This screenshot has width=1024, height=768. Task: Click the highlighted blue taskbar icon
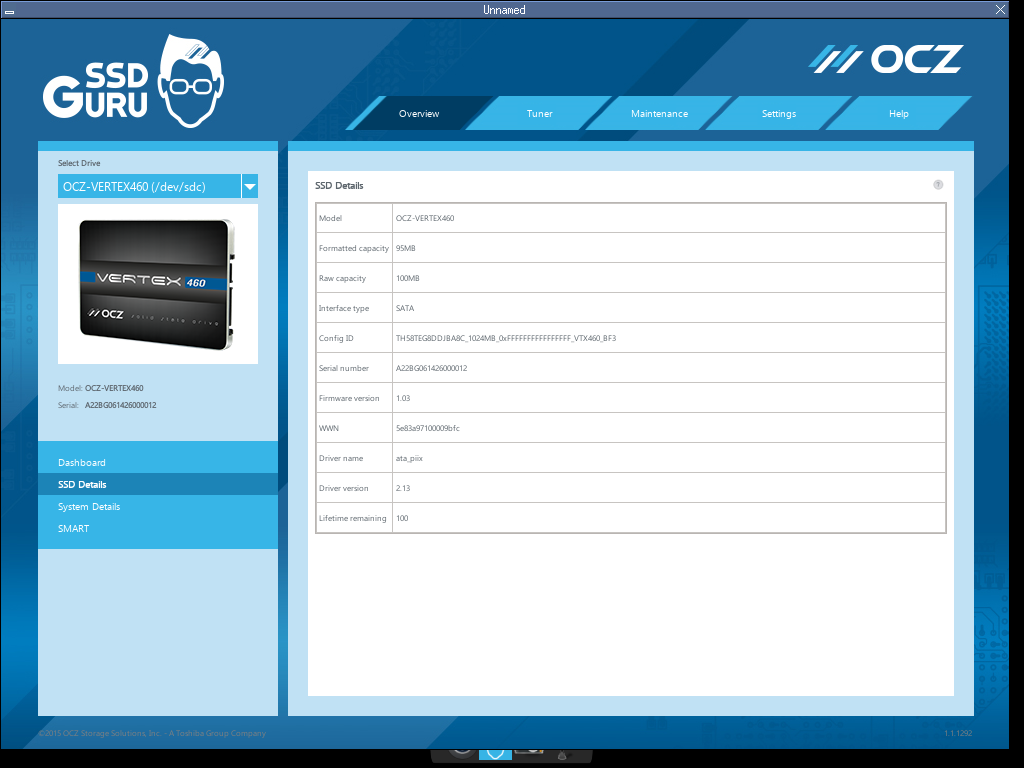coord(495,754)
